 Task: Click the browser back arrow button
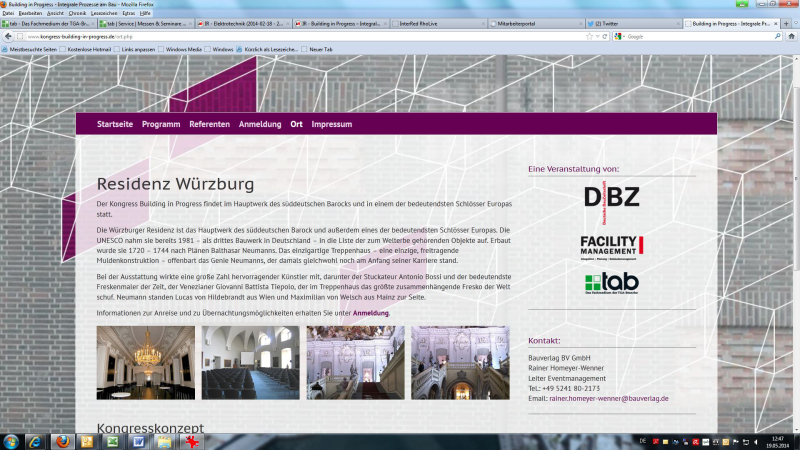click(x=8, y=36)
